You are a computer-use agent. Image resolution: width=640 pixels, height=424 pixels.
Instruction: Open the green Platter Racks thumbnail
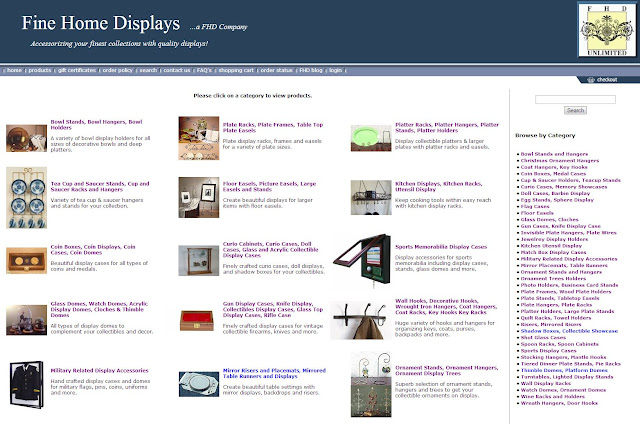(371, 138)
